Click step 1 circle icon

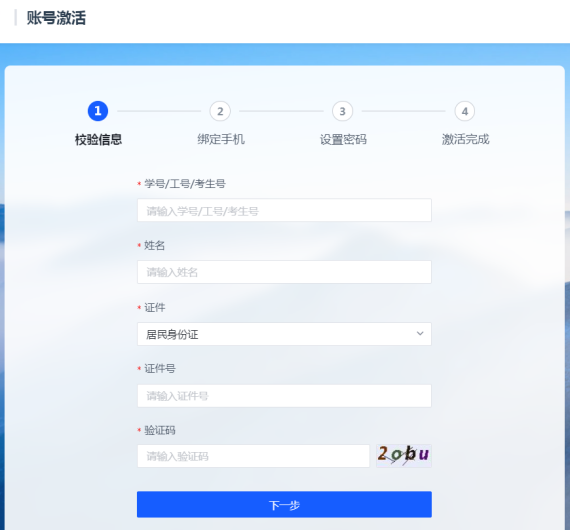coord(98,111)
